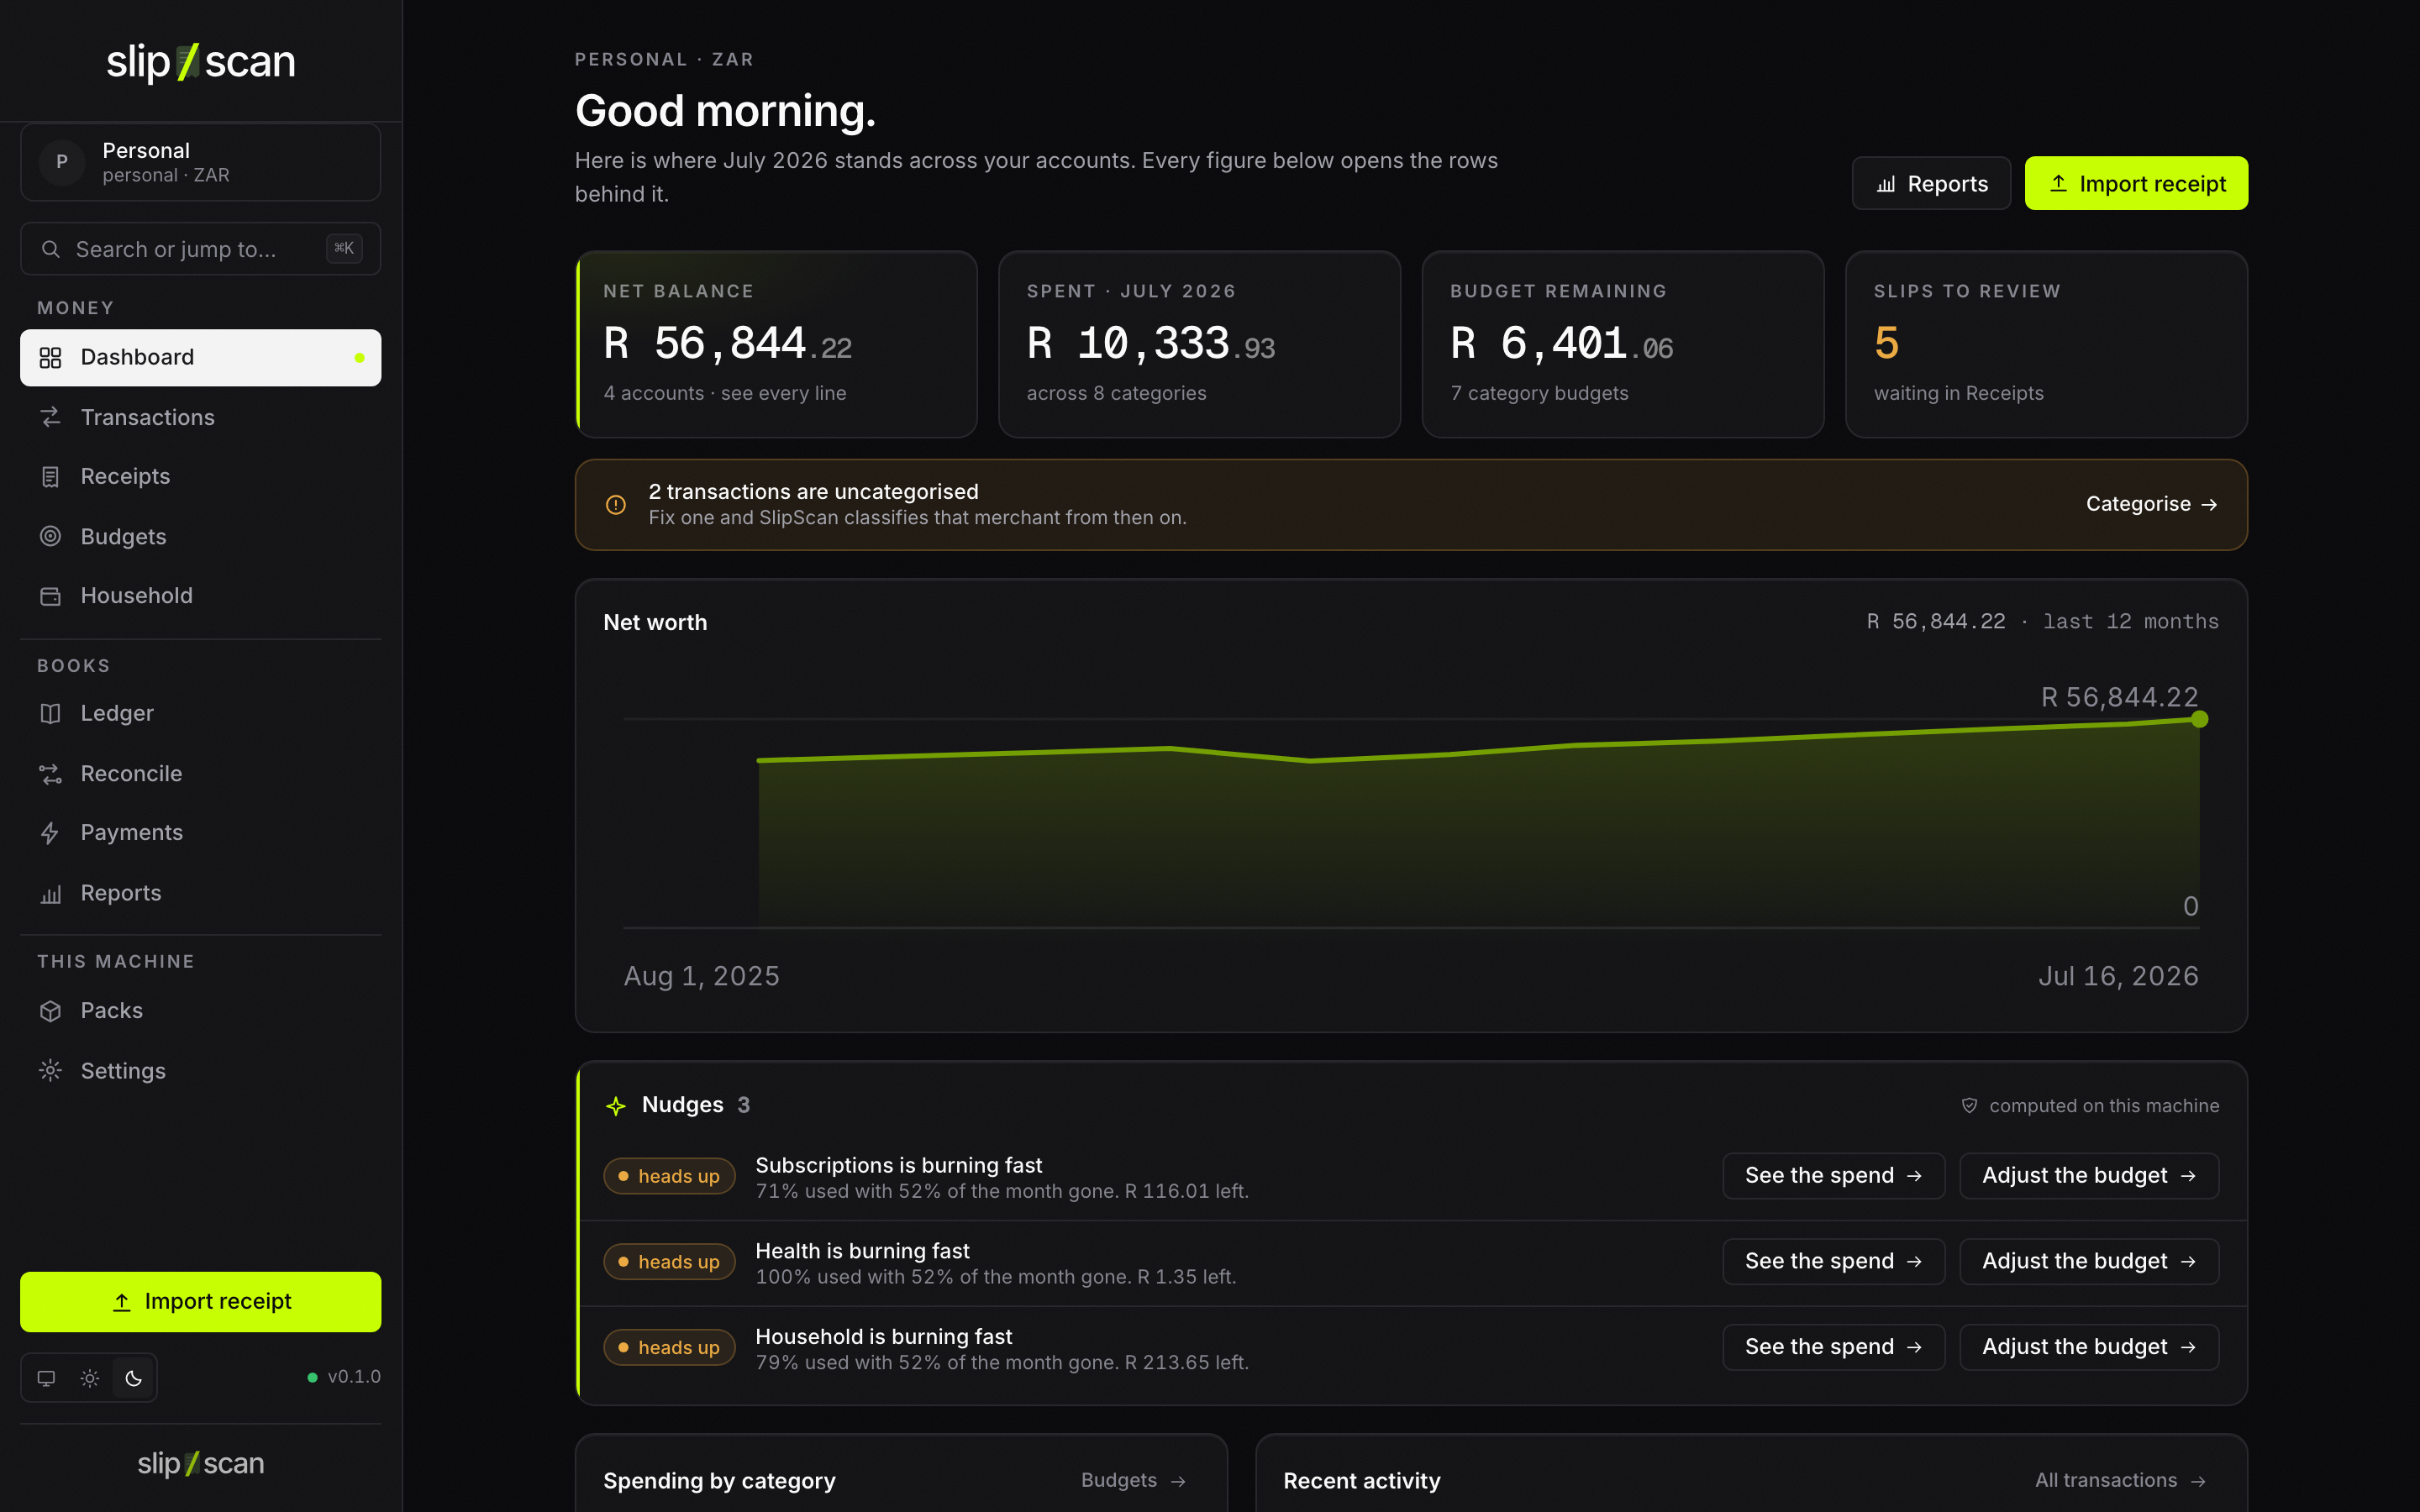Click the Search or jump to field

click(x=200, y=249)
